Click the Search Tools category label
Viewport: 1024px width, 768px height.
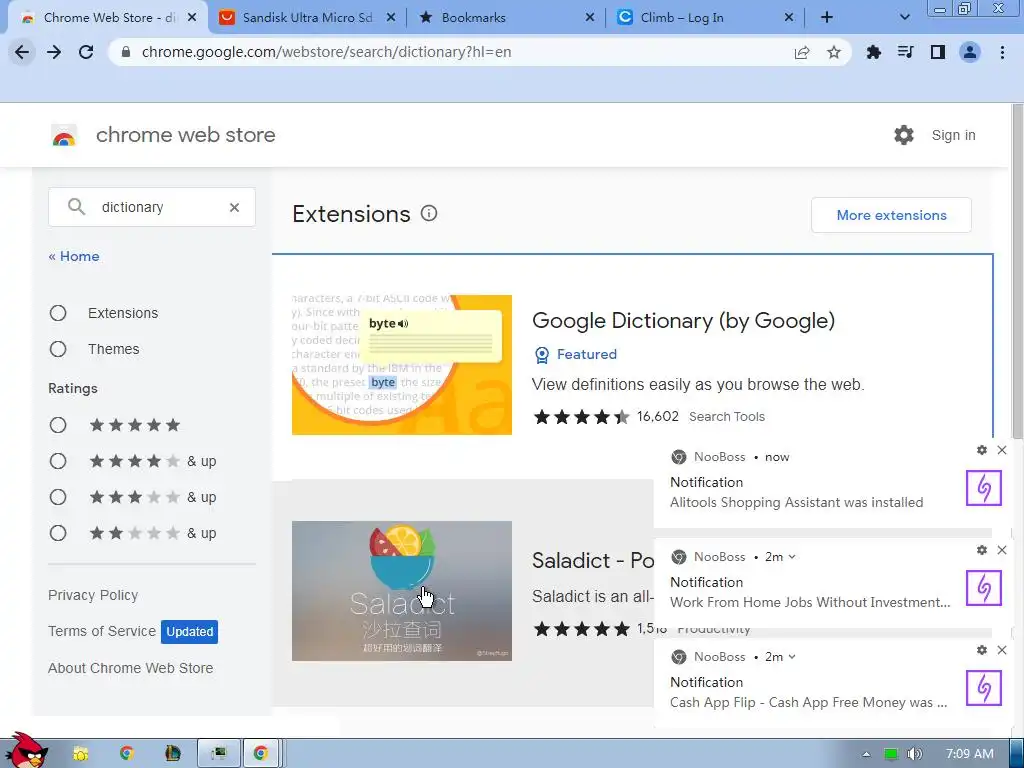point(727,417)
